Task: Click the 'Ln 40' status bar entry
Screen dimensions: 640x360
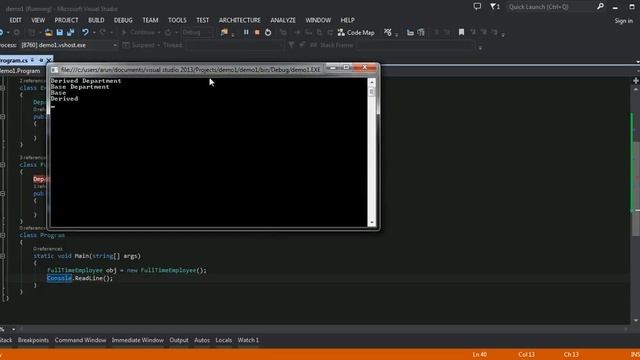Action: click(x=480, y=354)
